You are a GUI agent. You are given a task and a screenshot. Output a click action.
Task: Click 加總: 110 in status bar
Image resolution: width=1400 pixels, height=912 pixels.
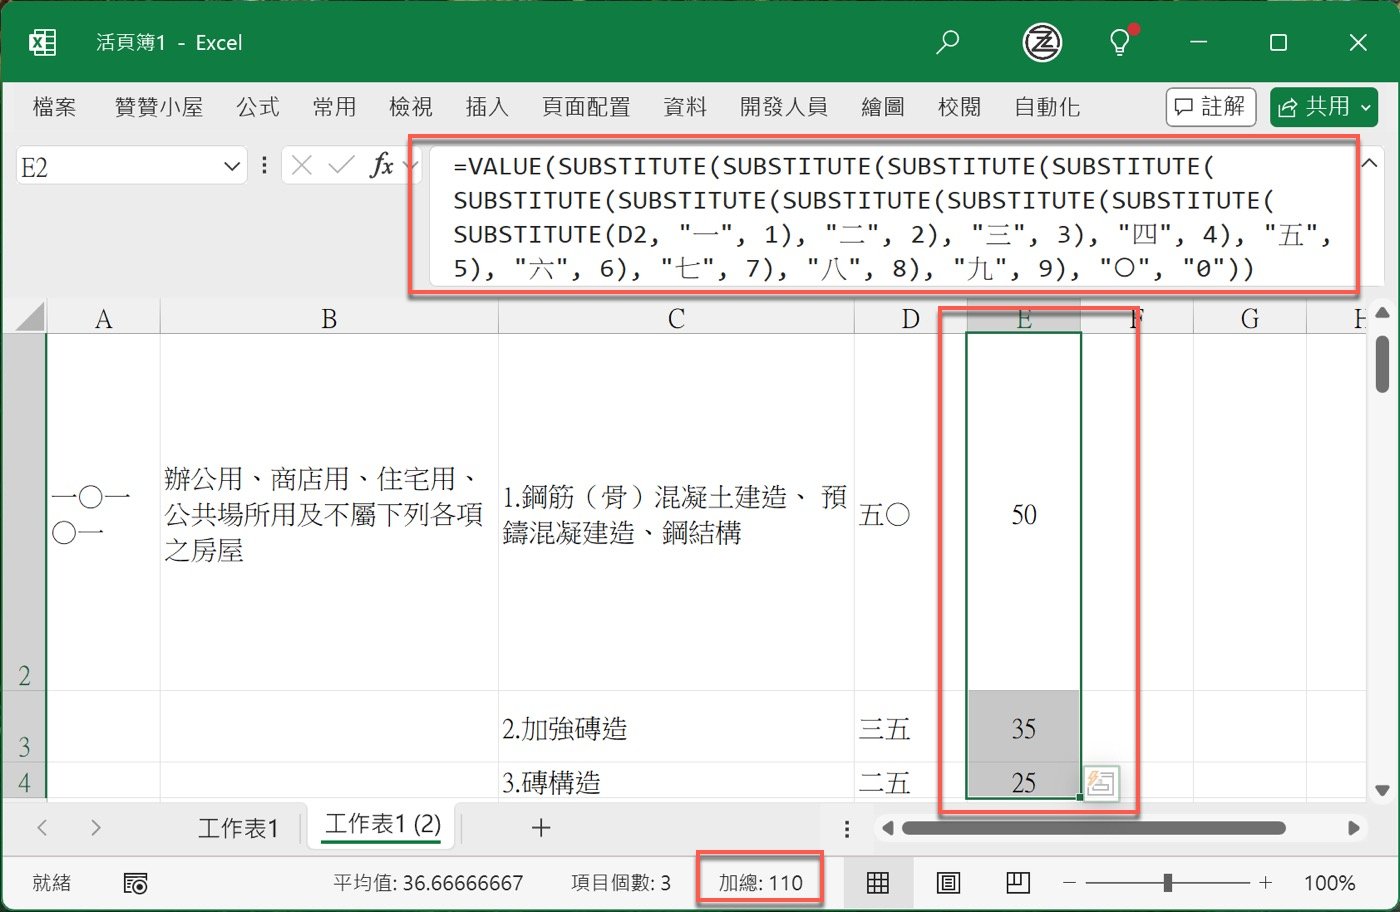pos(760,883)
